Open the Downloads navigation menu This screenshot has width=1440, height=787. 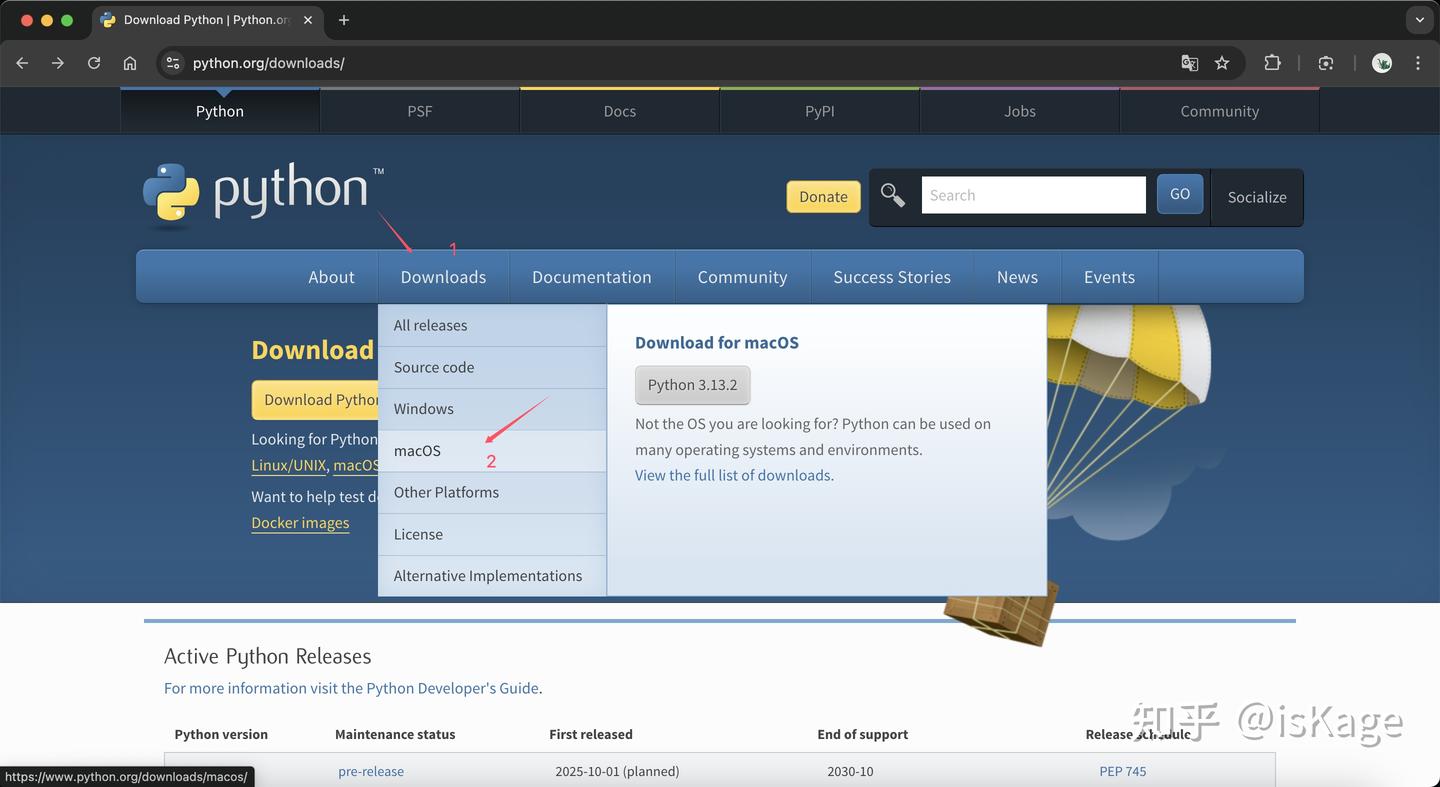[x=443, y=277]
